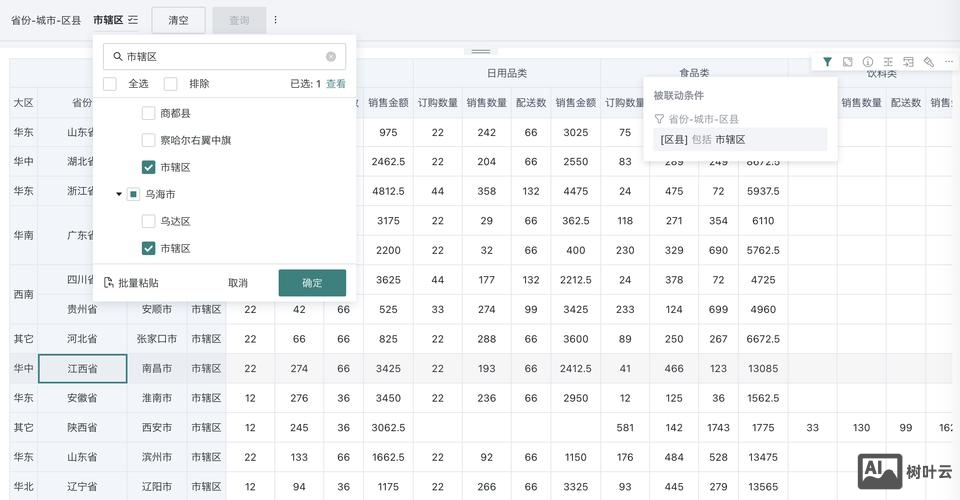Click the magnifier icon in search box
This screenshot has height=500, width=960.
[x=118, y=56]
